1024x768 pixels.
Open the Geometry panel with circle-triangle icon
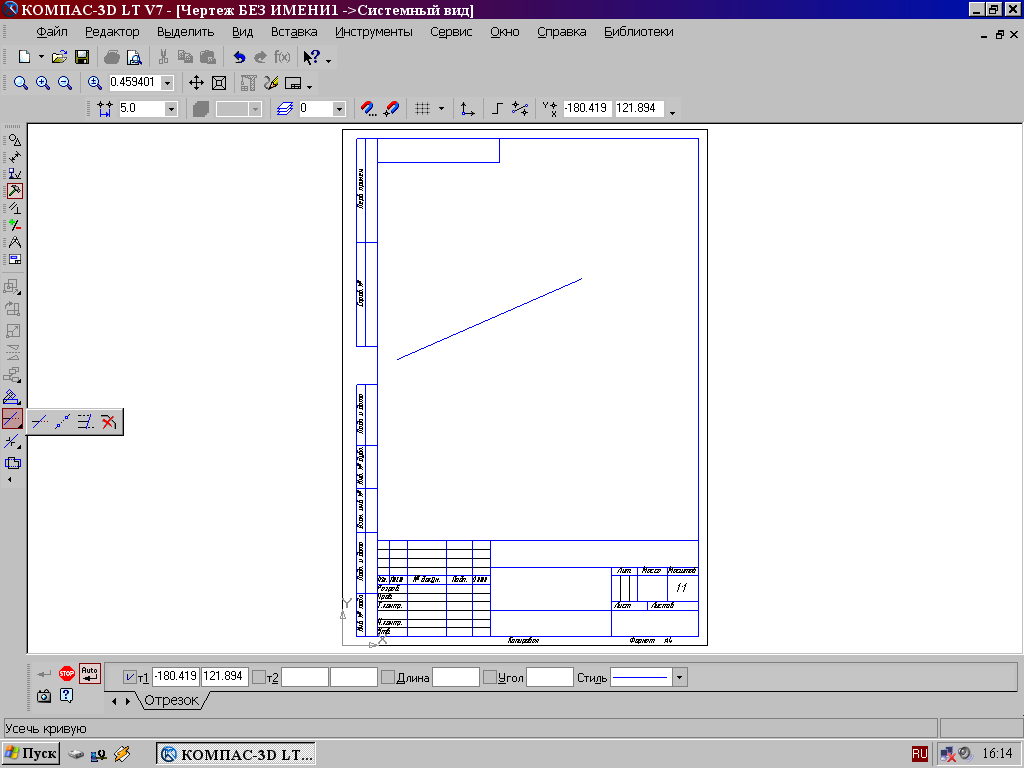(x=14, y=140)
